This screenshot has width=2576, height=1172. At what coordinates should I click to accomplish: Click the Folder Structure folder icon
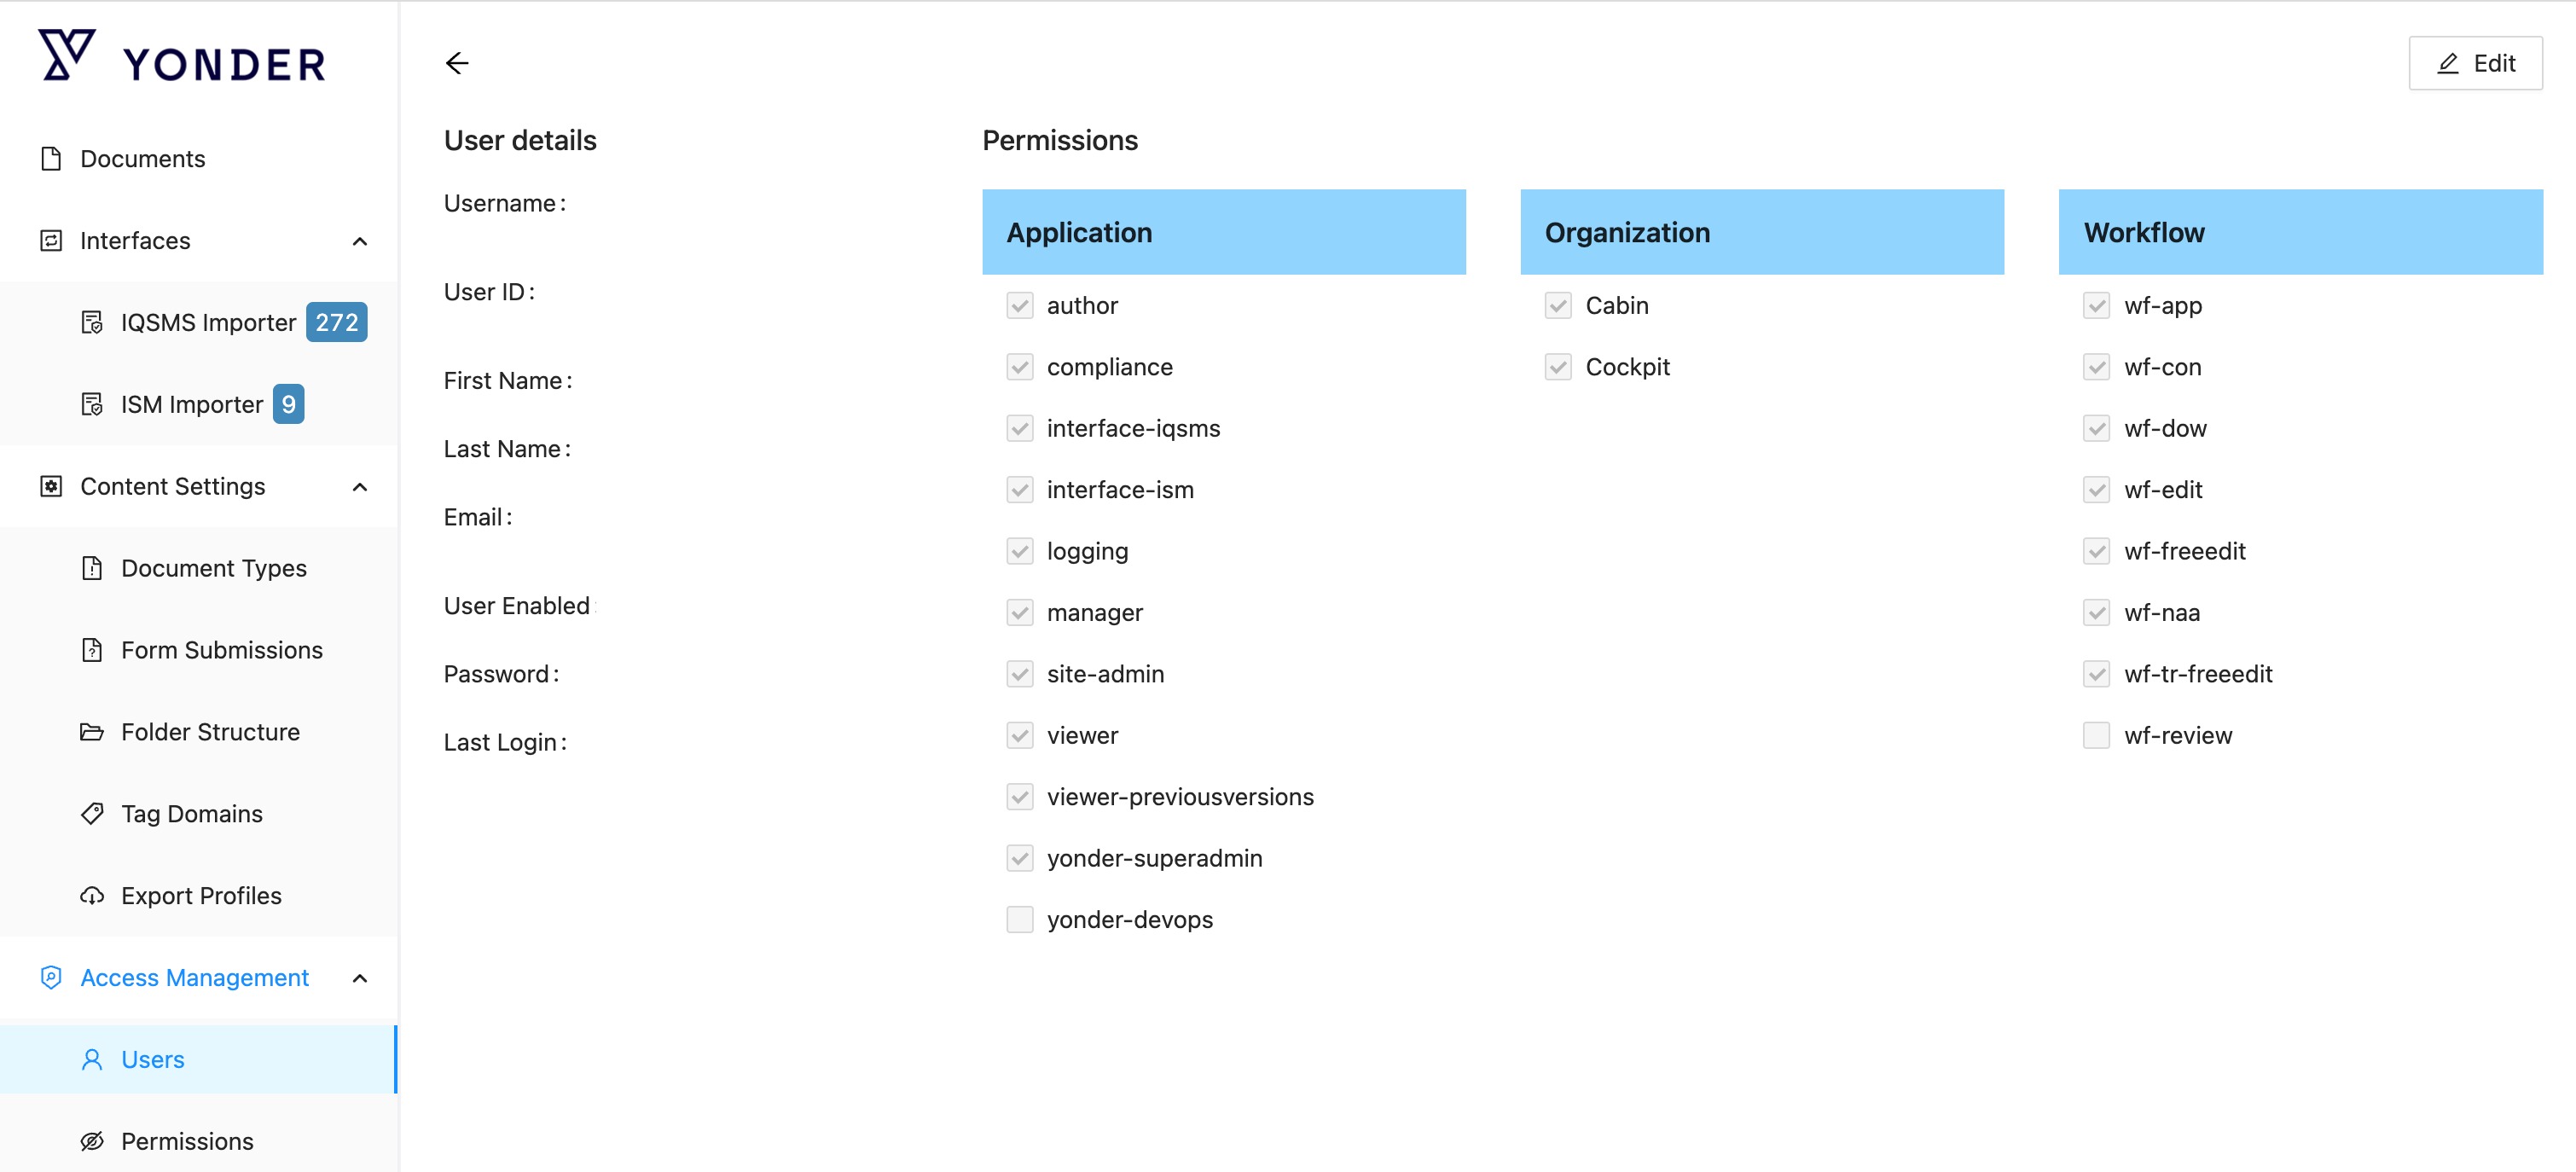[x=92, y=732]
